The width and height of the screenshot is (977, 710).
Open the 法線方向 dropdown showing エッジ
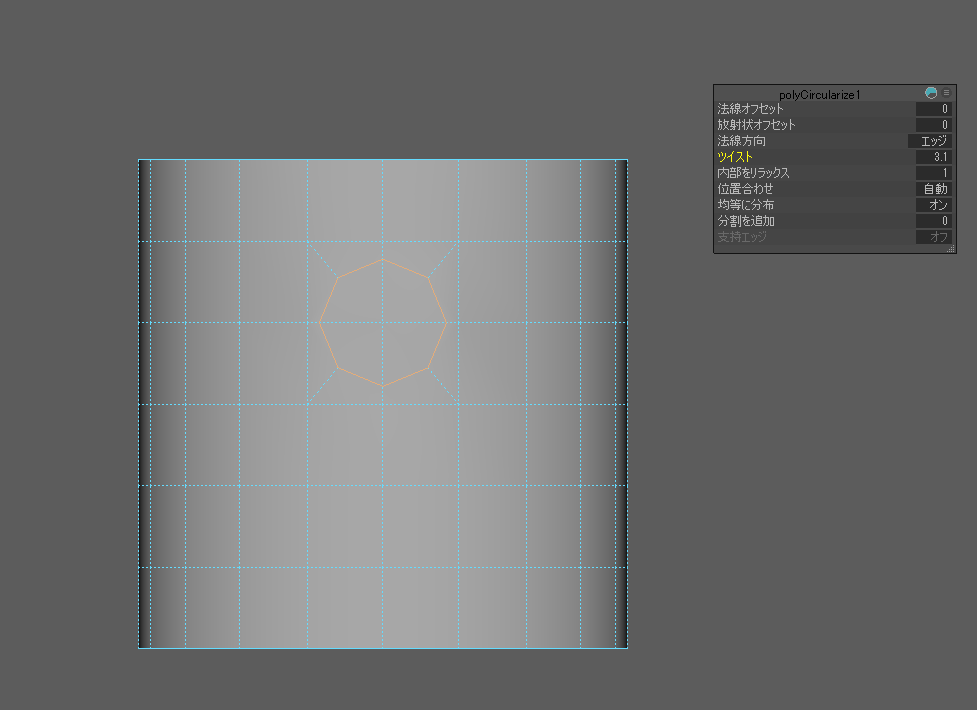point(929,141)
